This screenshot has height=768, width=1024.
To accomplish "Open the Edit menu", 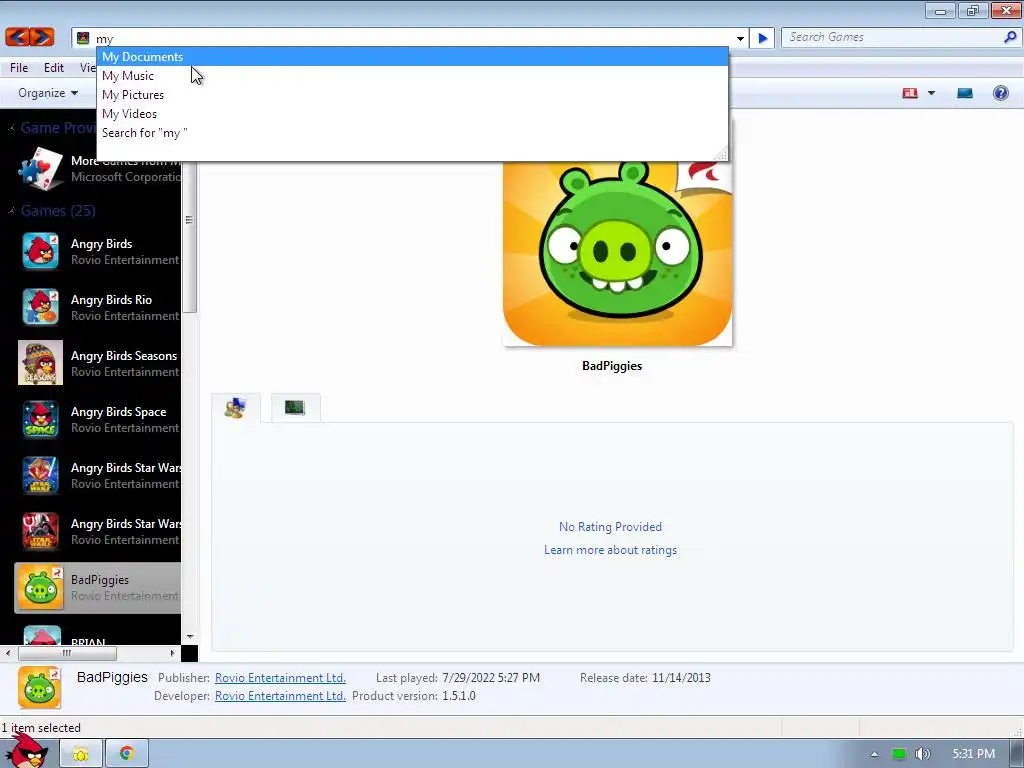I will pyautogui.click(x=54, y=67).
